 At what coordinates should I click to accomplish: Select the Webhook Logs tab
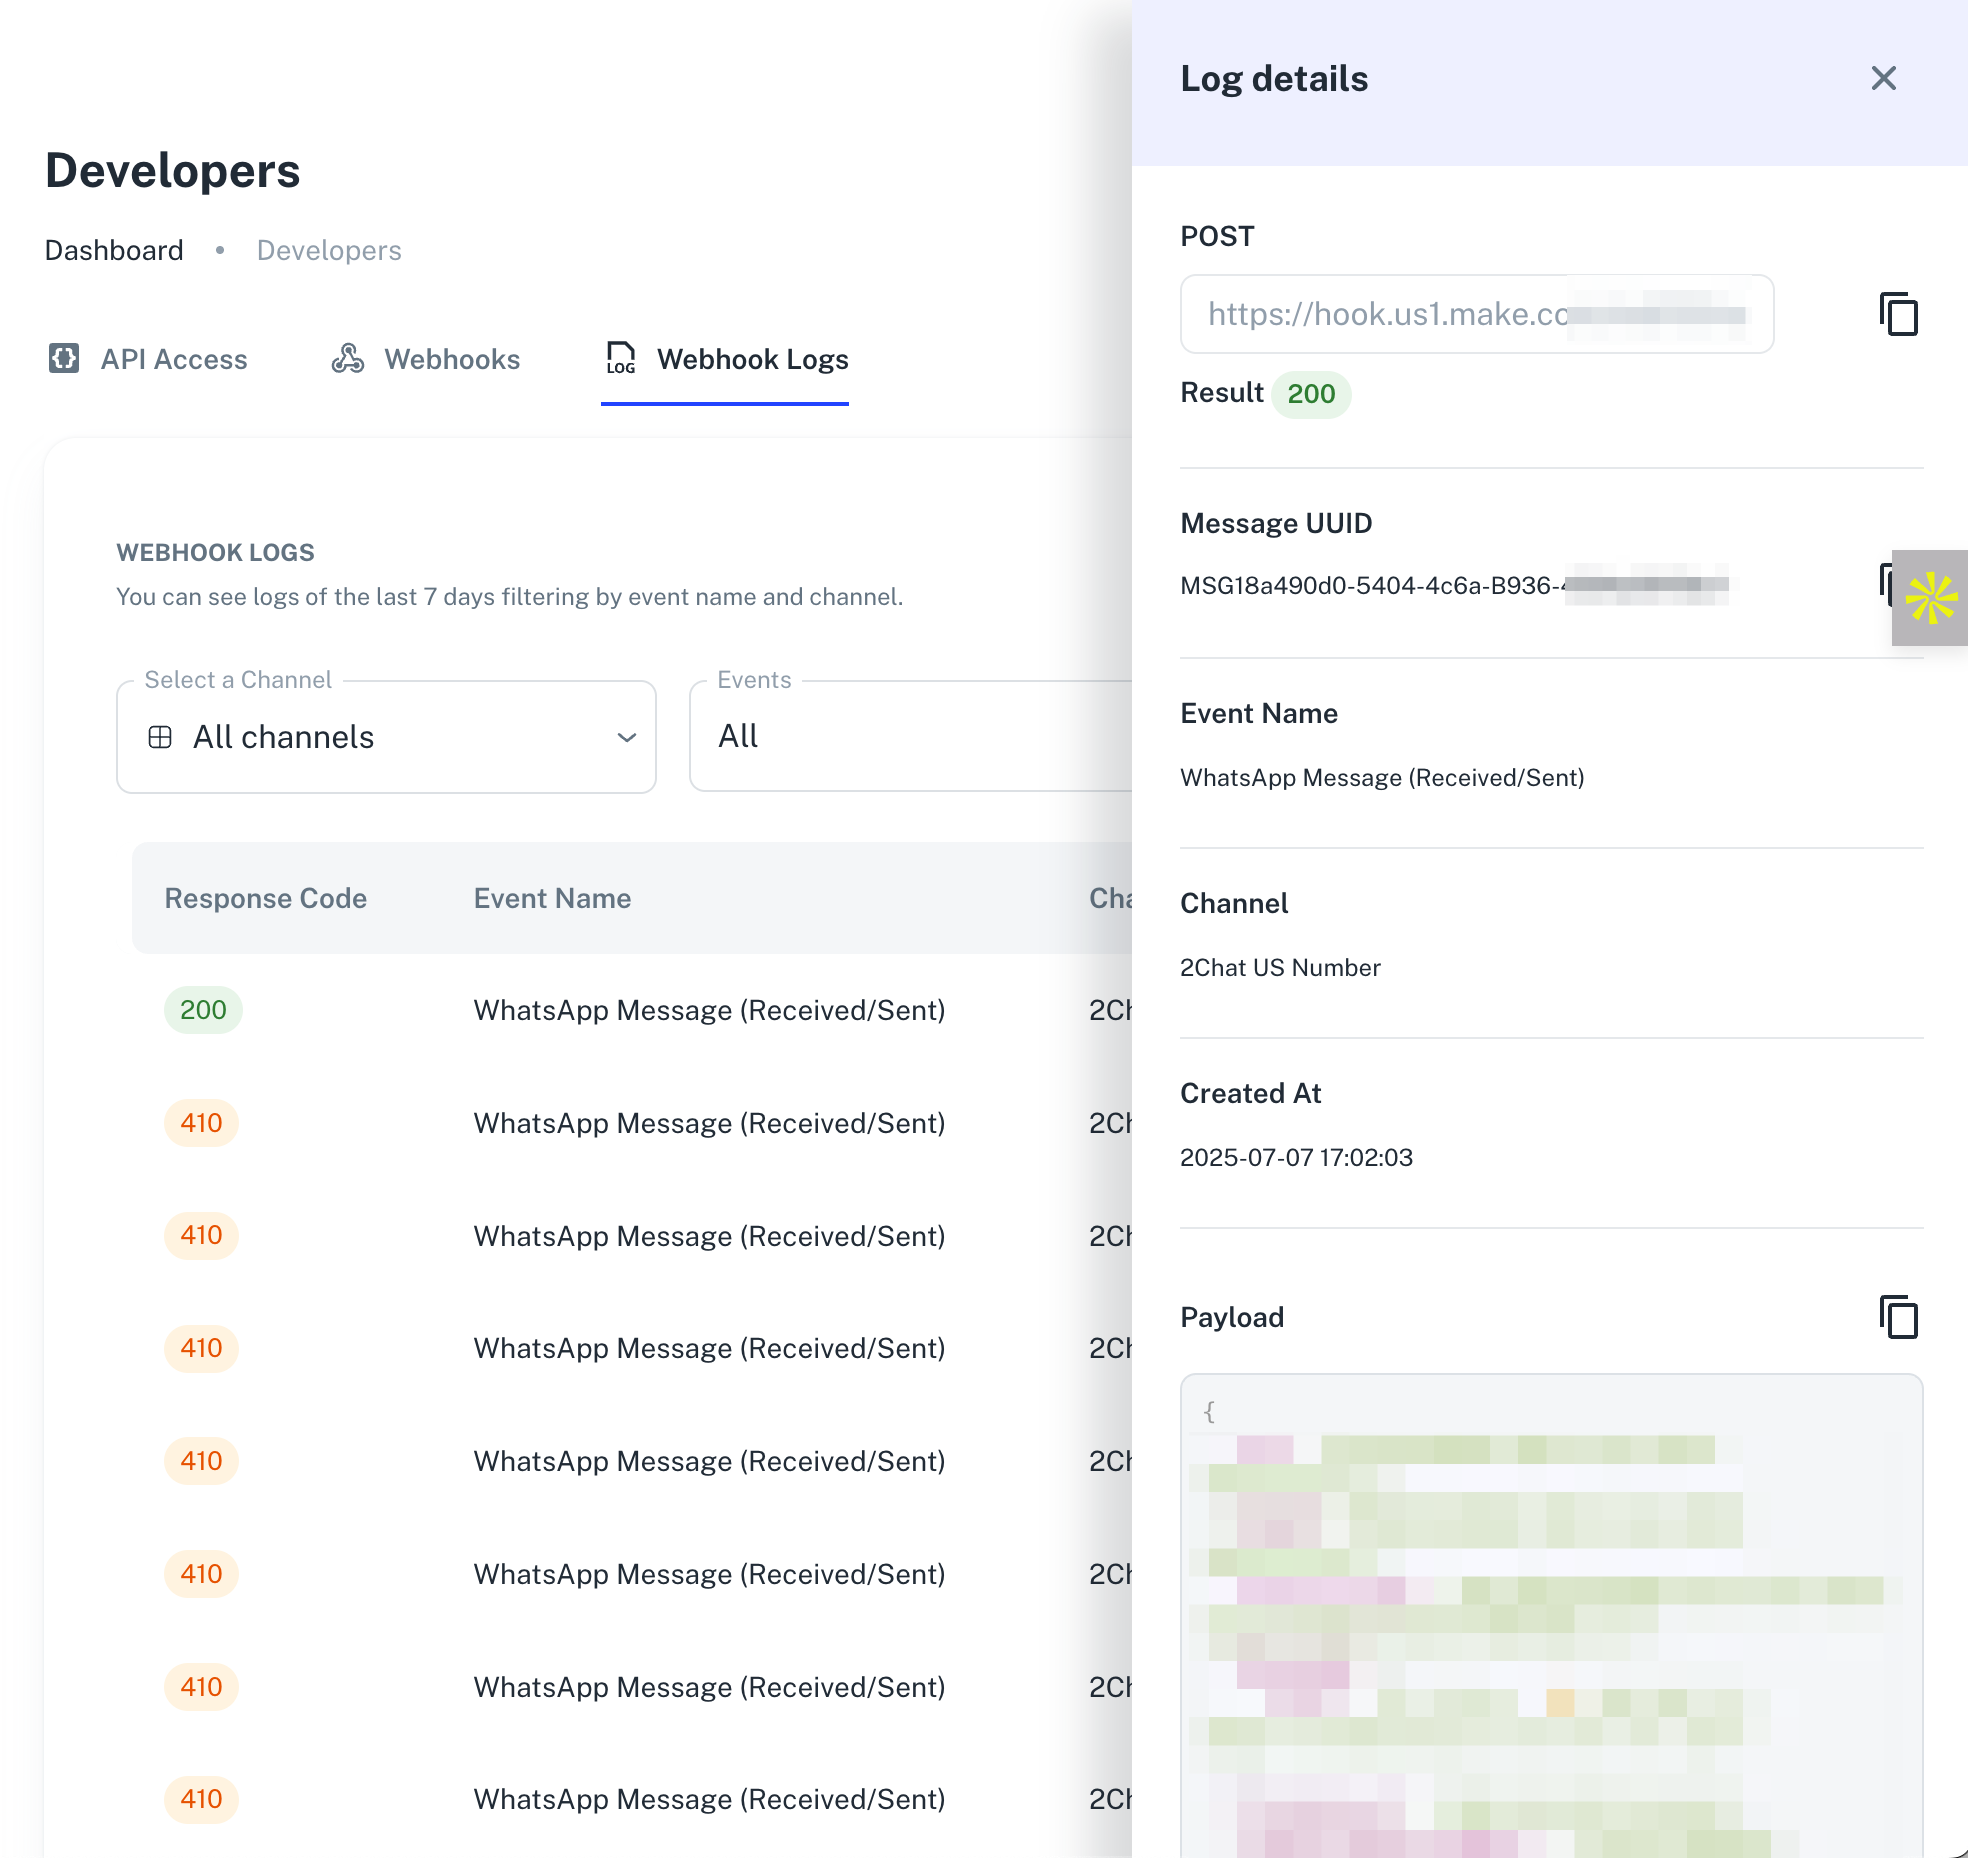pos(726,359)
